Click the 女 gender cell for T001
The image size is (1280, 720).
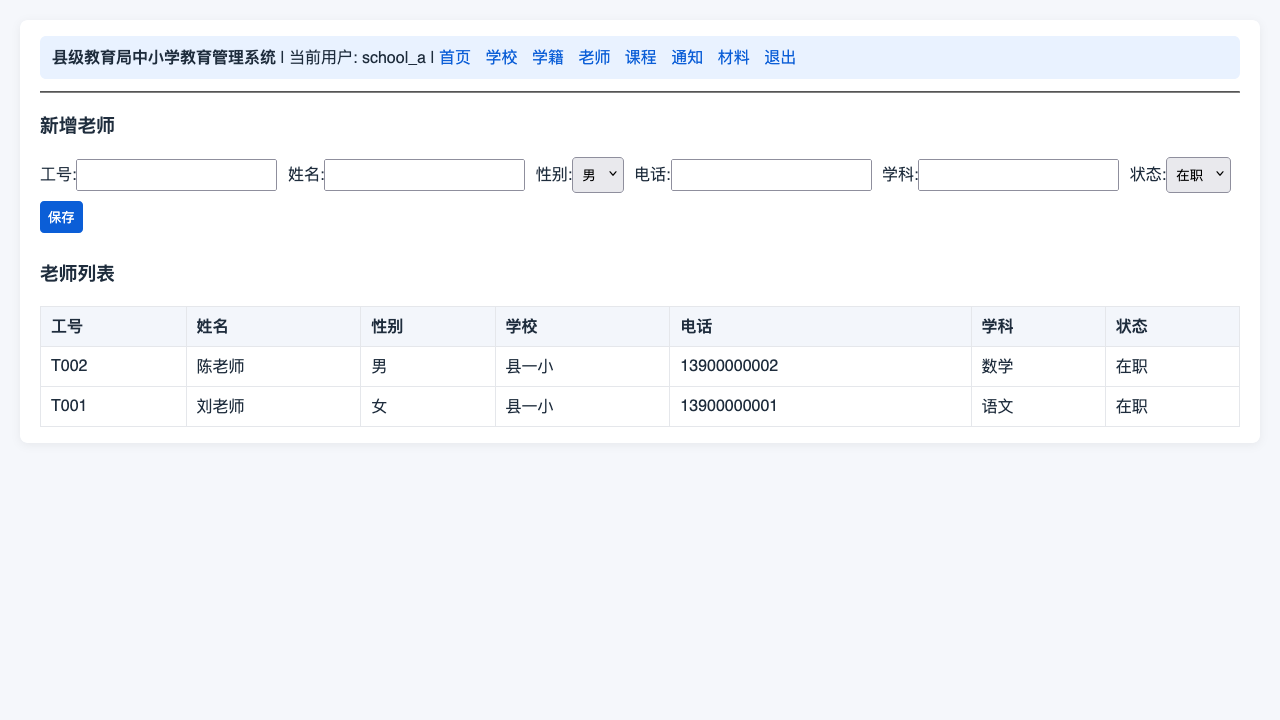pos(428,406)
